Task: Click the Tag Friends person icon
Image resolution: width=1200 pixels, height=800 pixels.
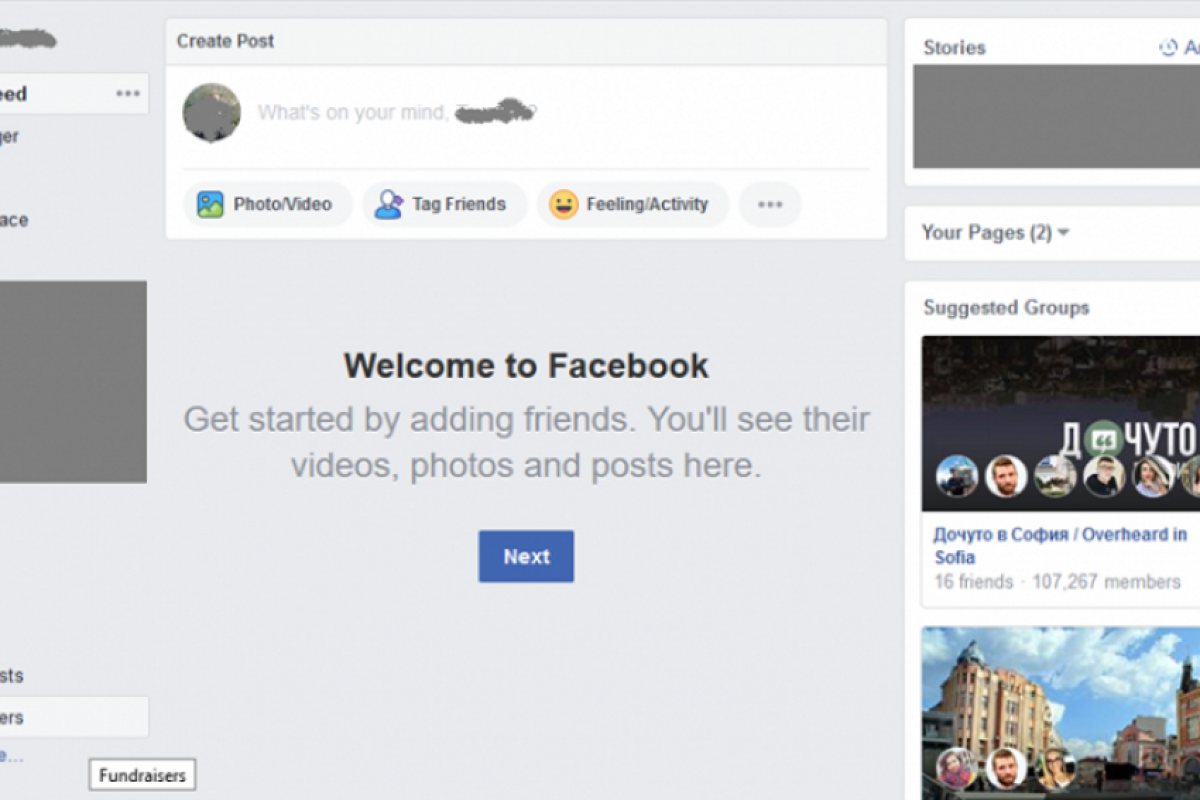Action: pyautogui.click(x=388, y=204)
